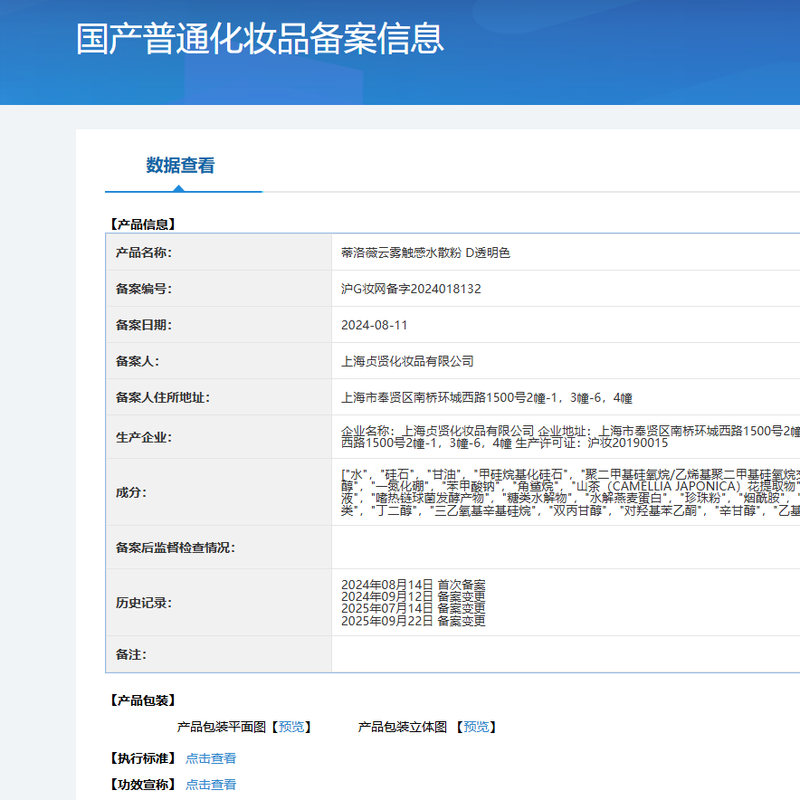Click the 【产品包装】 section heading

coord(142,700)
